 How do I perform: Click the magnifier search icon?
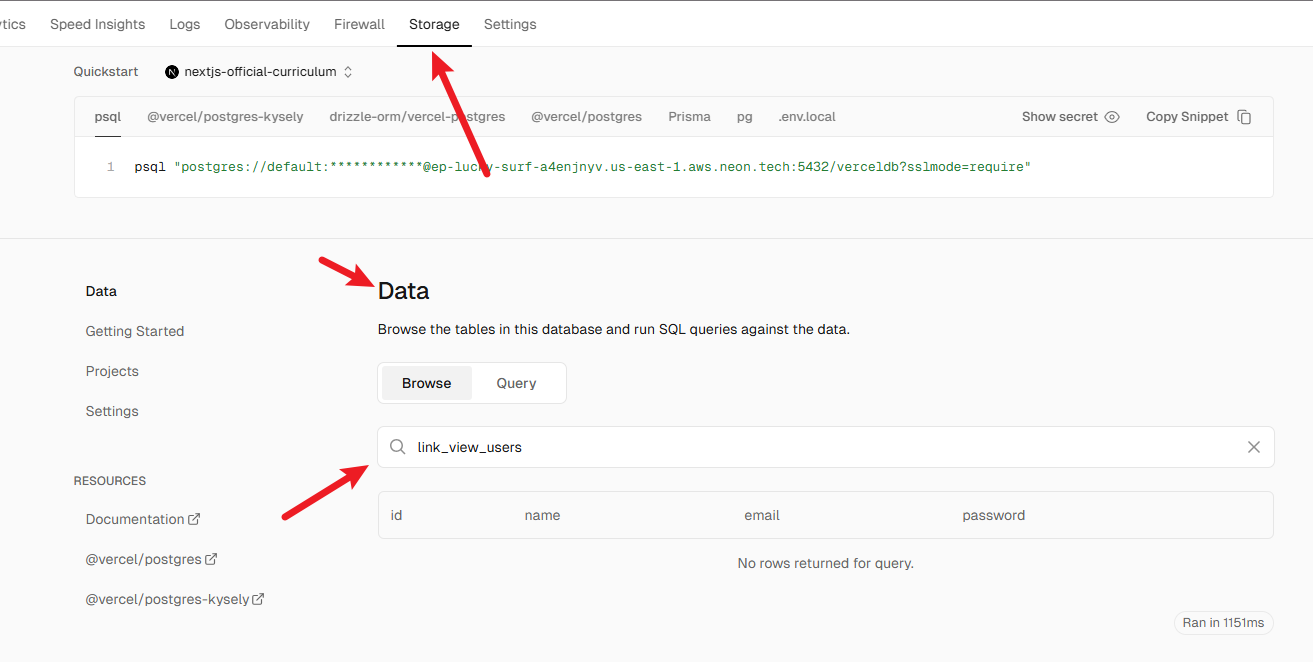397,447
